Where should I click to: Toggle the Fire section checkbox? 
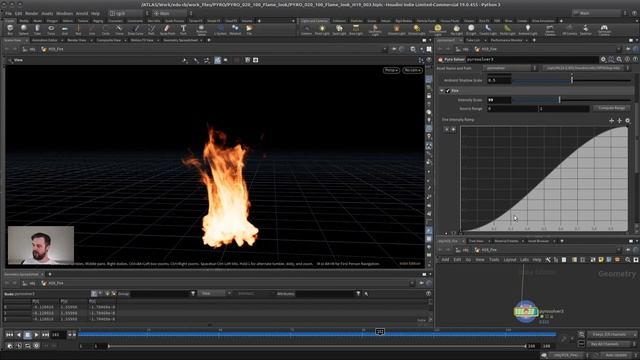coord(448,91)
